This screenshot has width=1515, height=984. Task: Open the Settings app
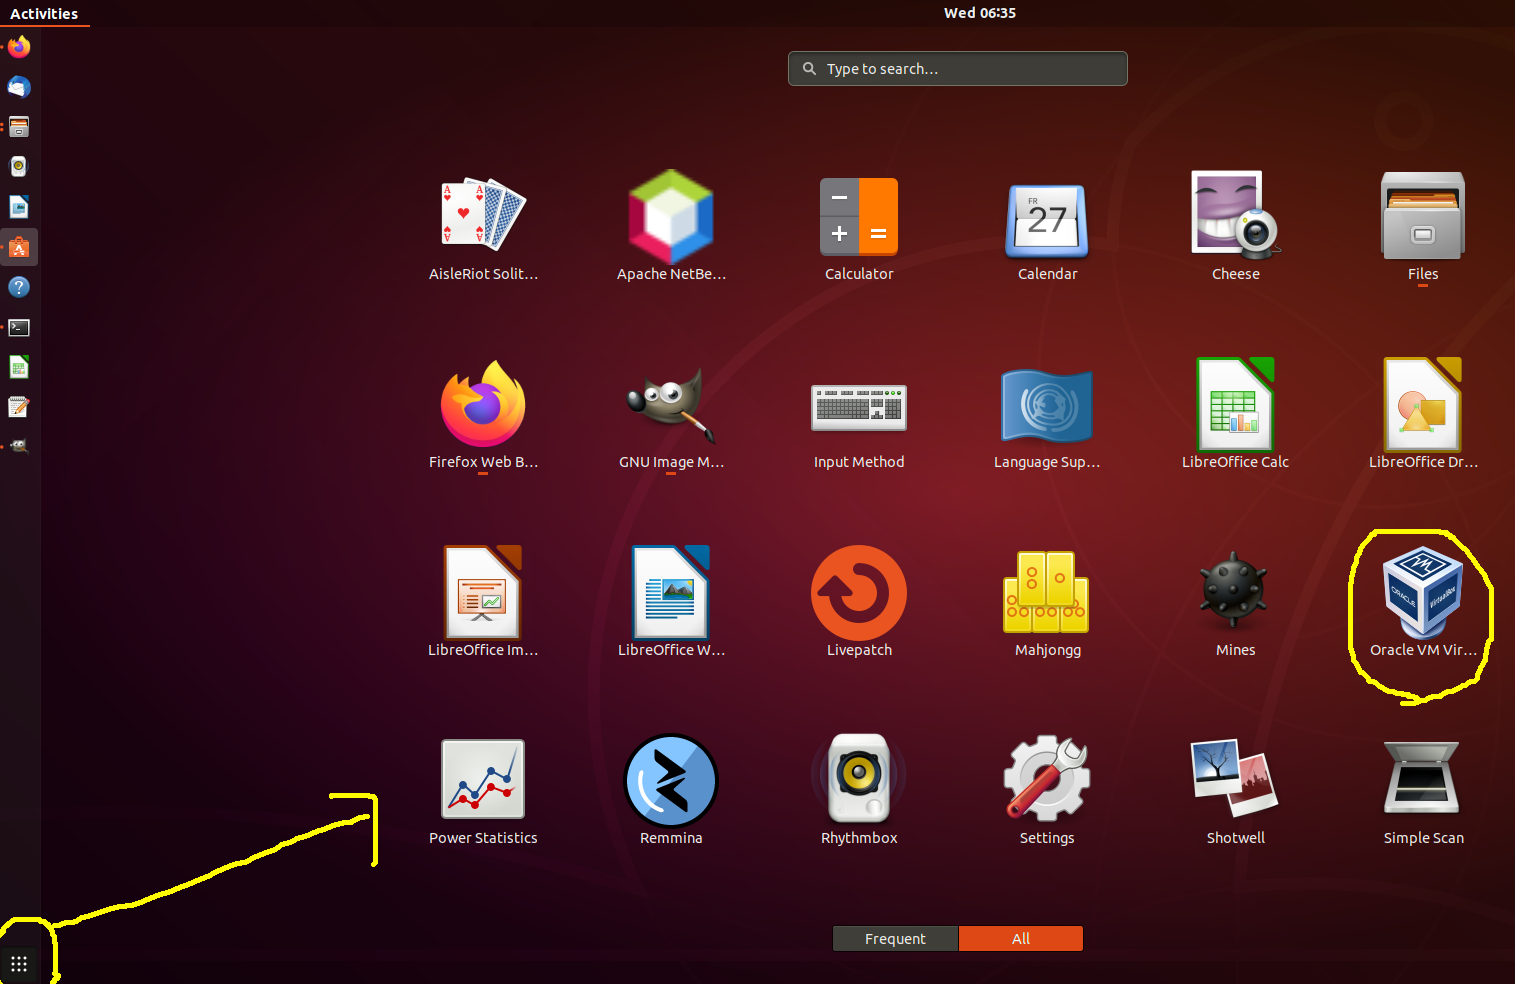tap(1047, 792)
